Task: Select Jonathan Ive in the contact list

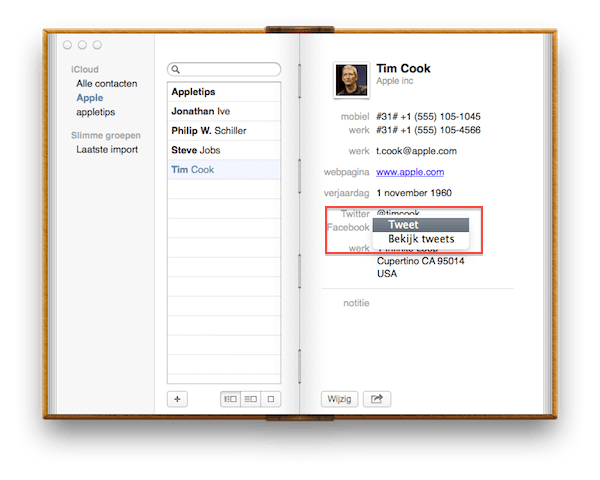Action: pyautogui.click(x=224, y=111)
